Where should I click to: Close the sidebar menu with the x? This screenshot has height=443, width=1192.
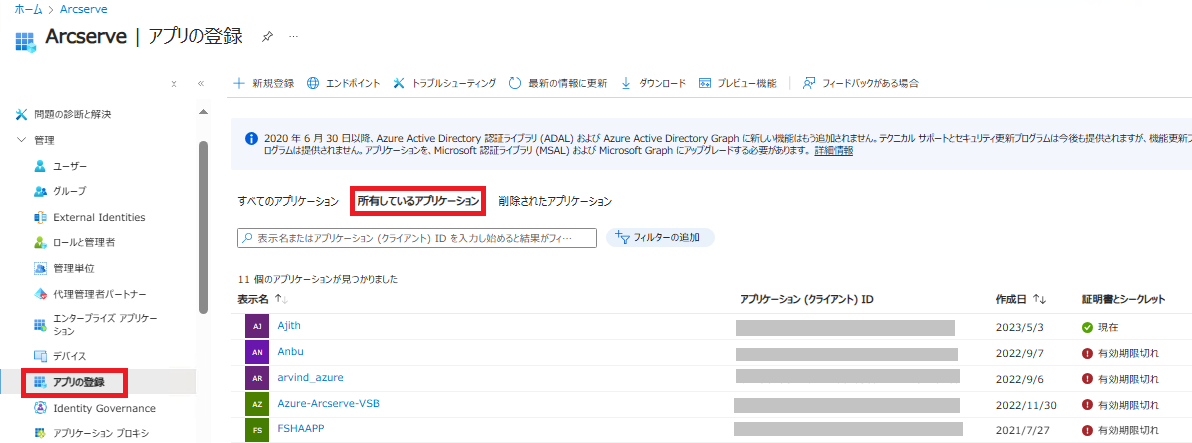174,84
